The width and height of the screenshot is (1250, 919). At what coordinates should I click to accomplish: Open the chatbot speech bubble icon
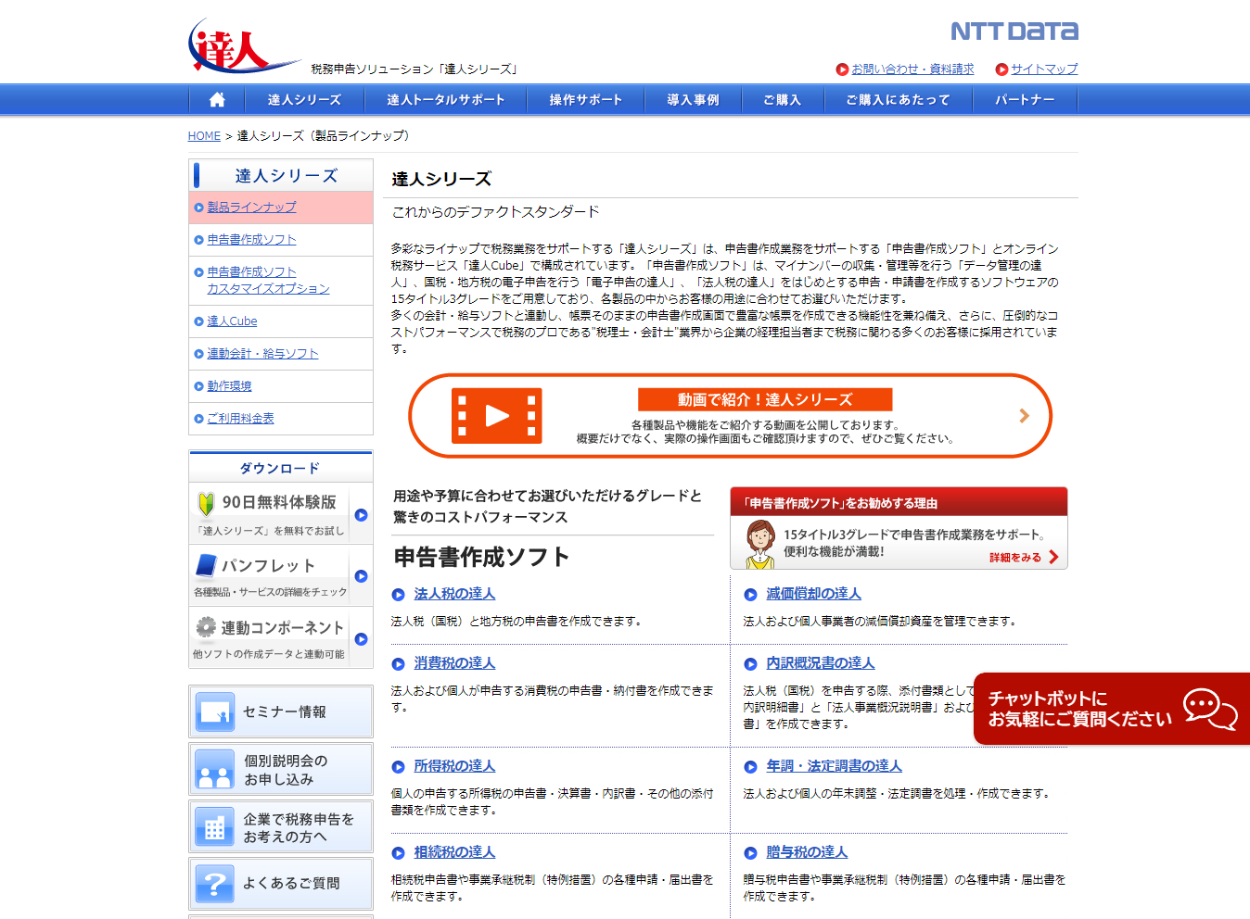[x=1210, y=708]
